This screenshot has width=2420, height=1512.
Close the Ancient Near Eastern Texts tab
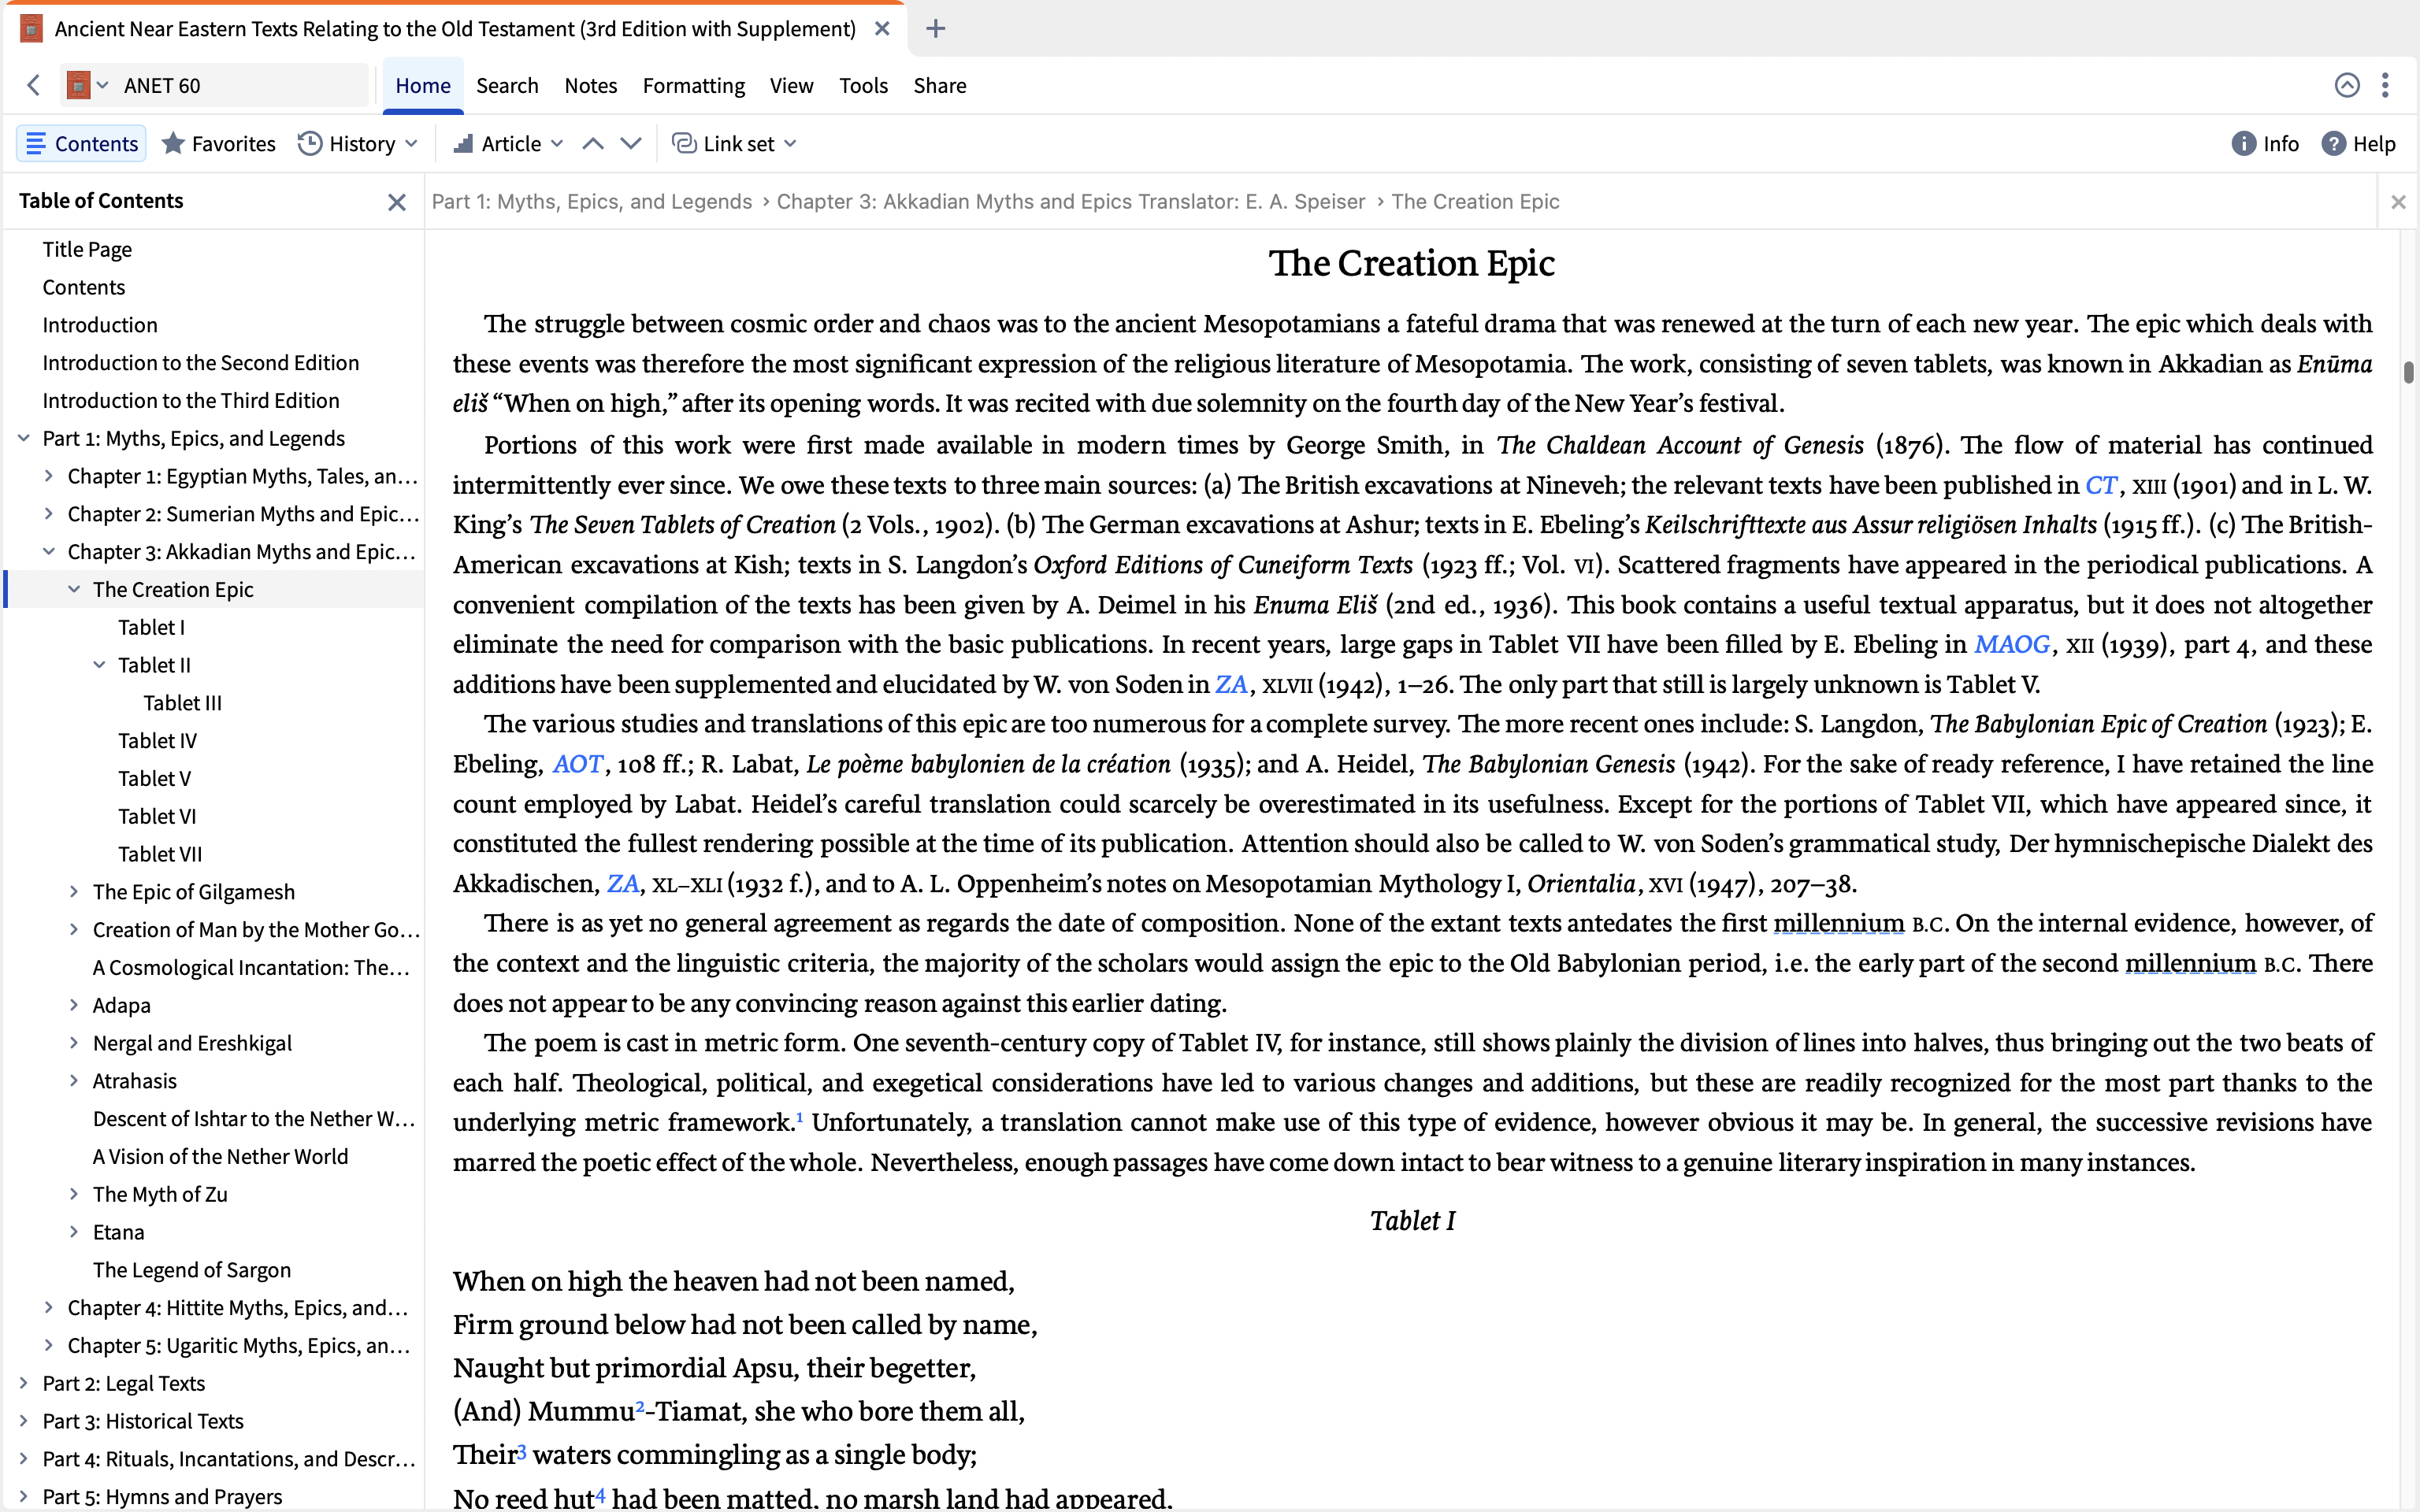pyautogui.click(x=882, y=28)
